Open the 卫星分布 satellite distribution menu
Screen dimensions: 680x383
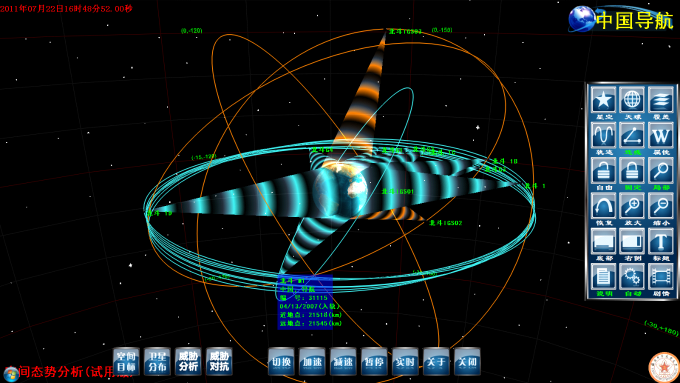pos(157,361)
